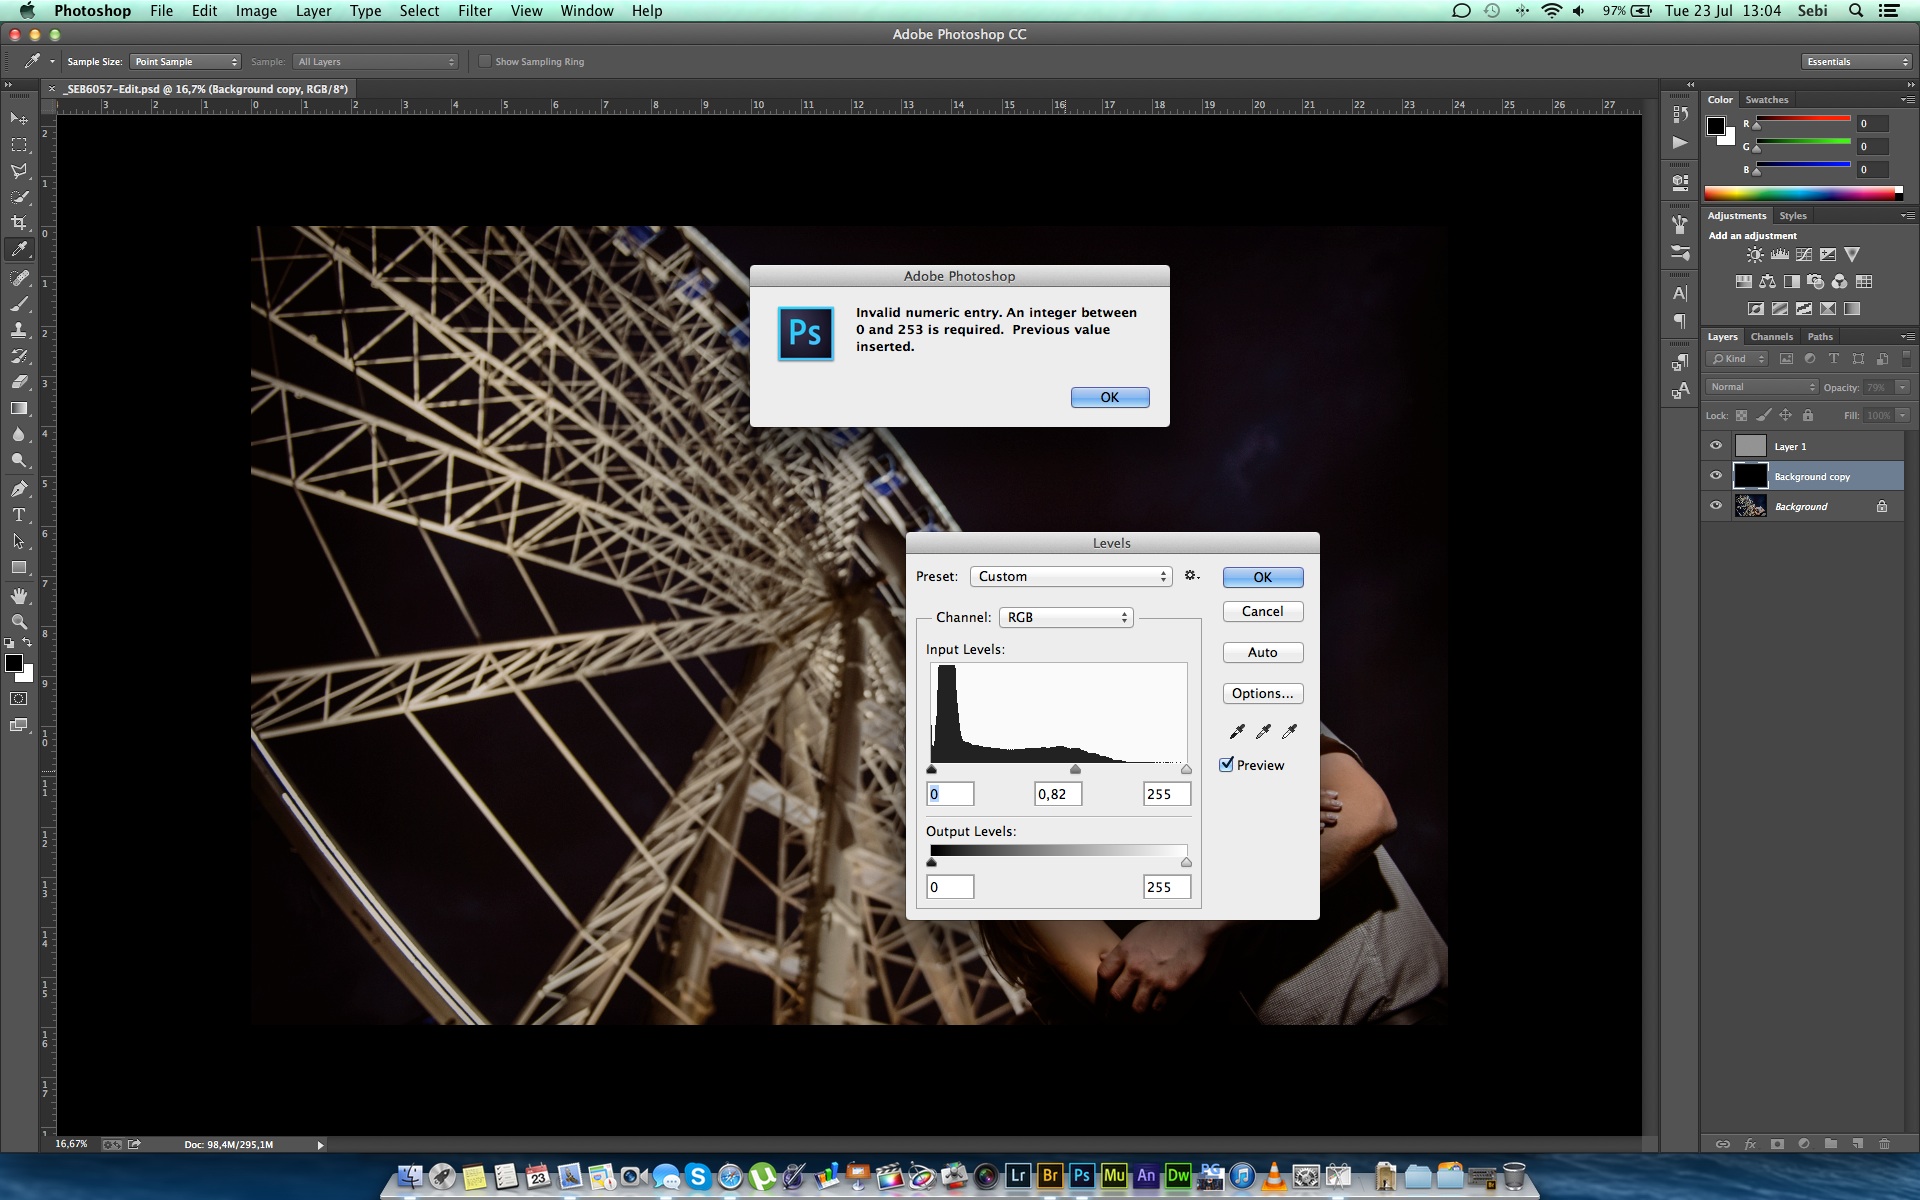Open the Filter menu
The height and width of the screenshot is (1200, 1920).
coord(474,11)
